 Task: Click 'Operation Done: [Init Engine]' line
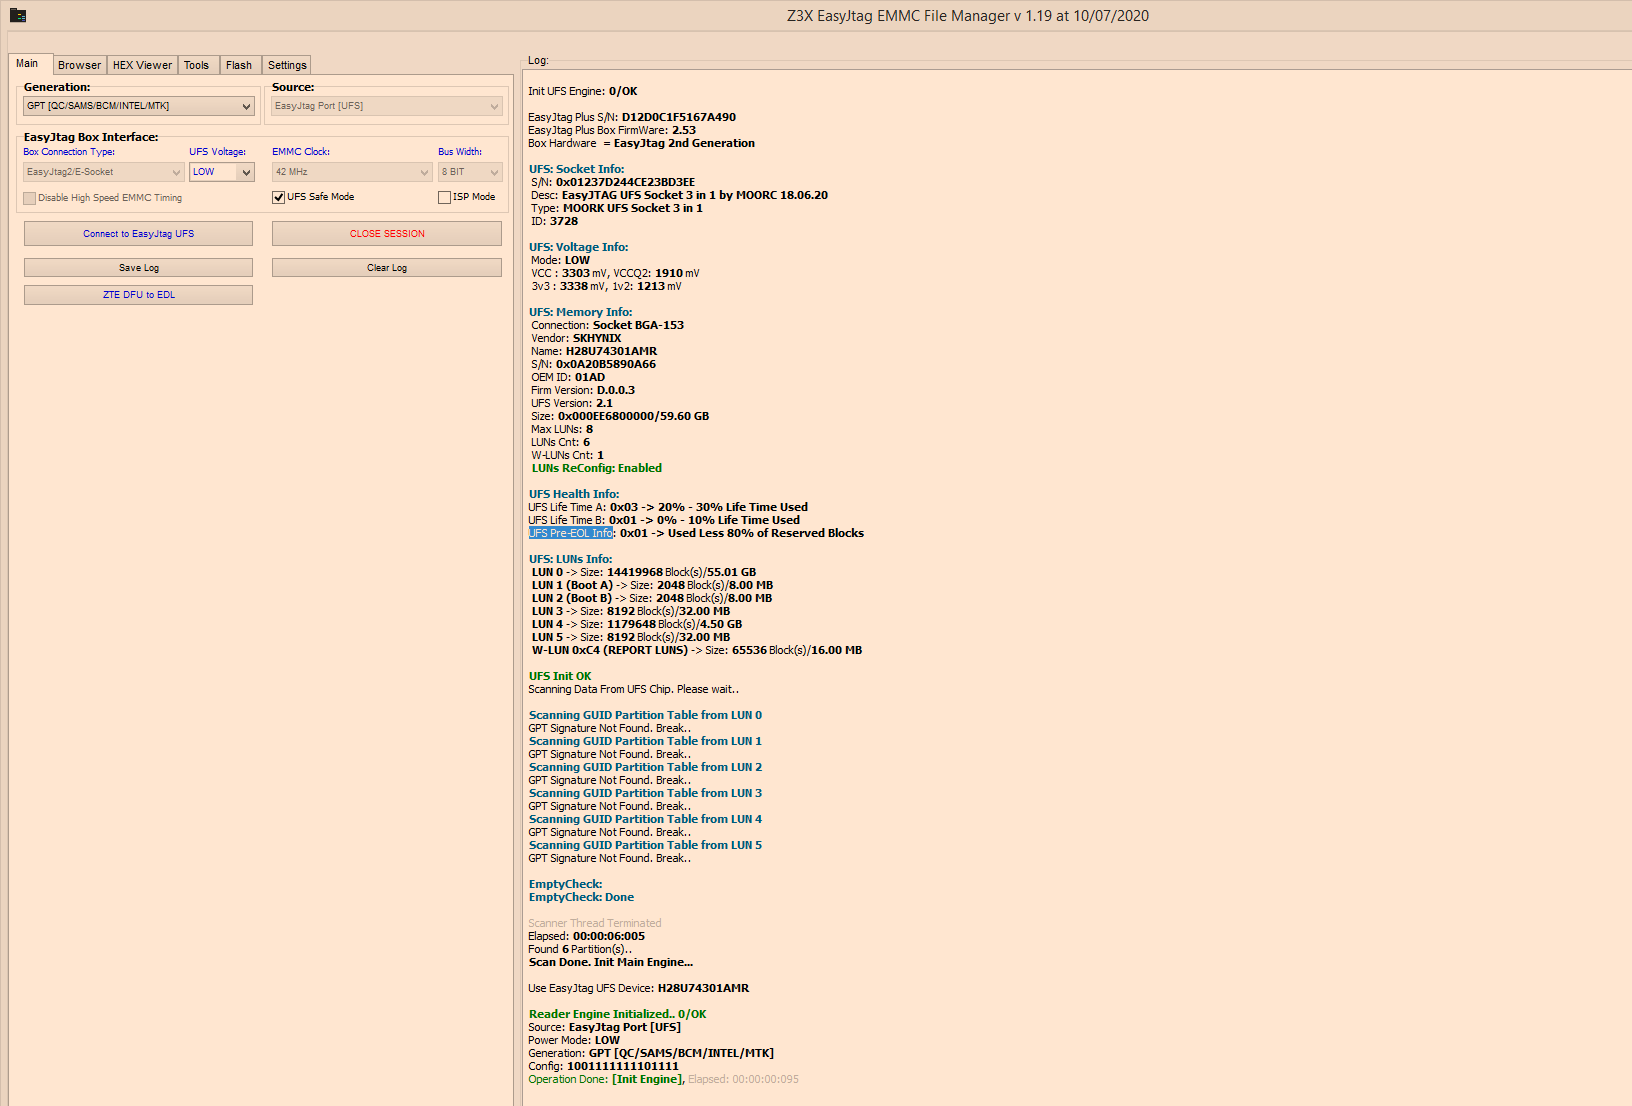point(664,1079)
